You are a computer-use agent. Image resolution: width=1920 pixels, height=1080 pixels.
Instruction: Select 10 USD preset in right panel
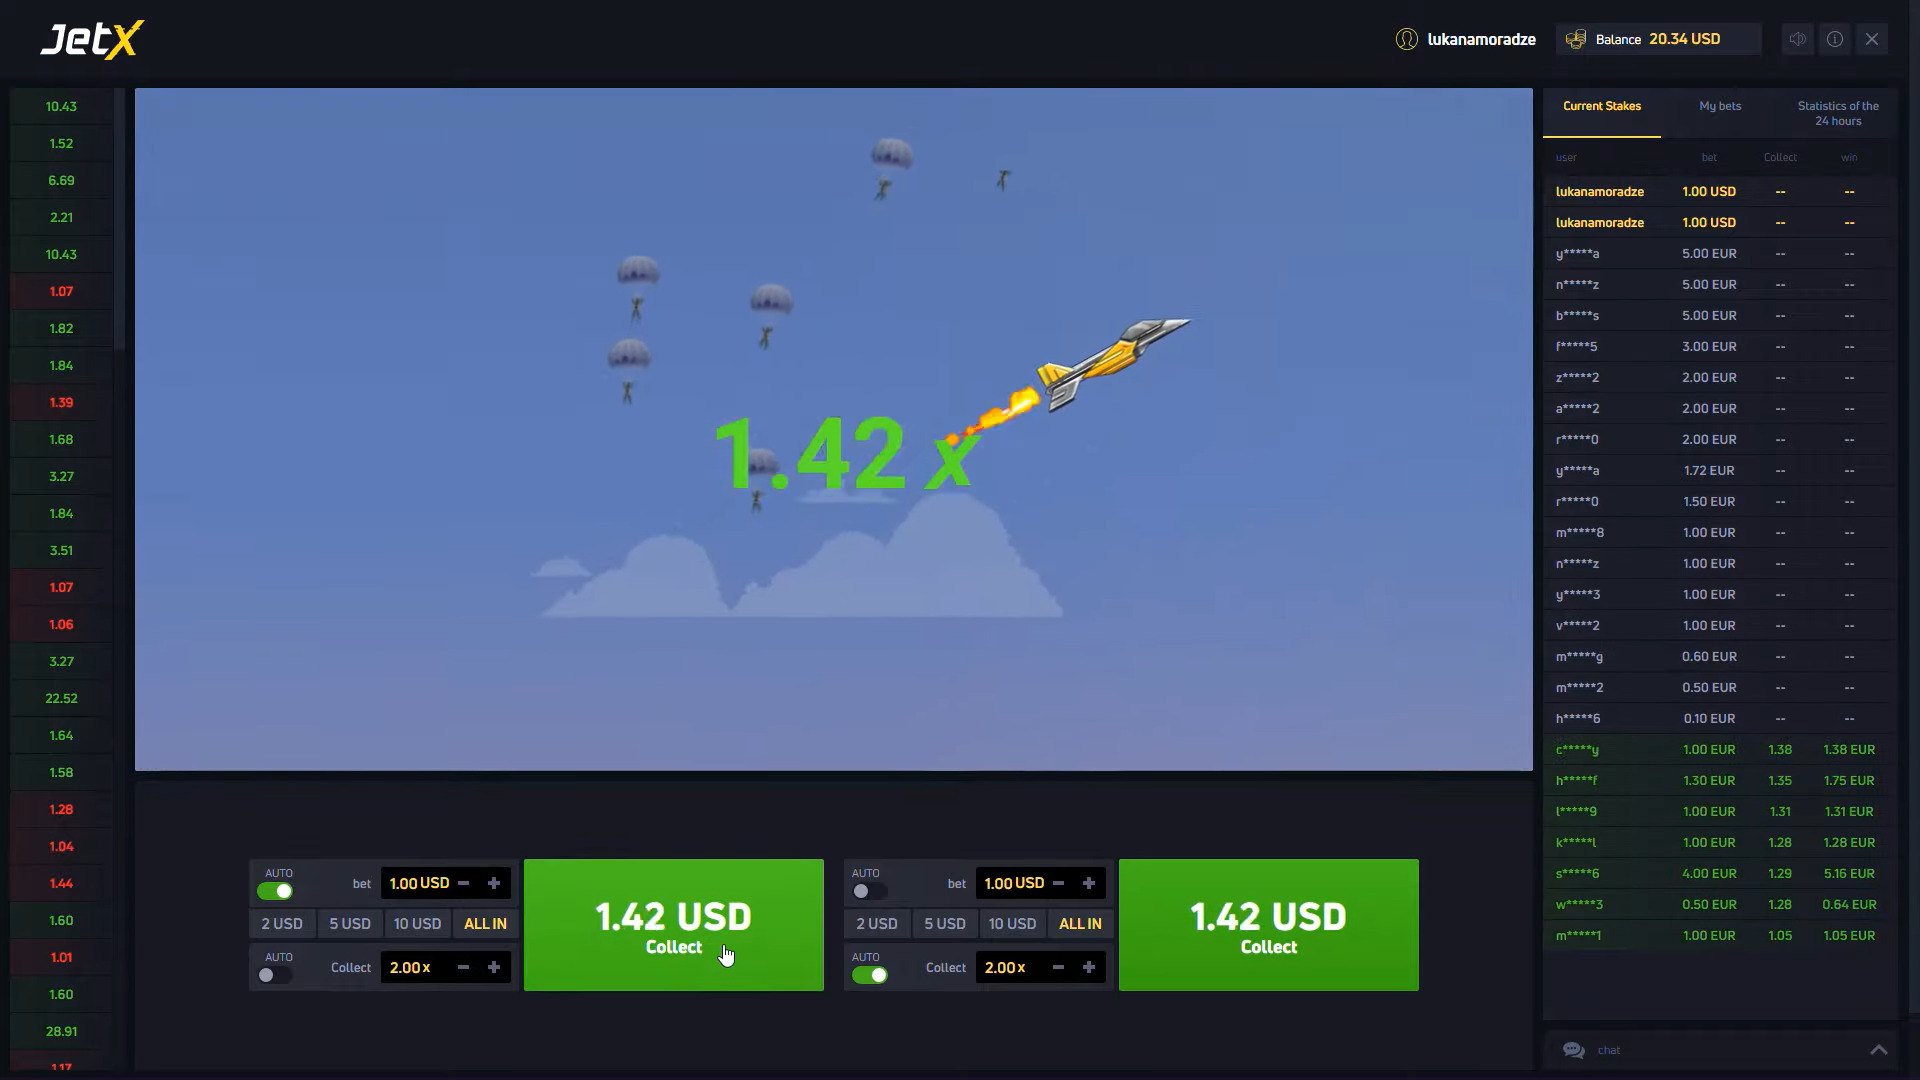[1012, 924]
